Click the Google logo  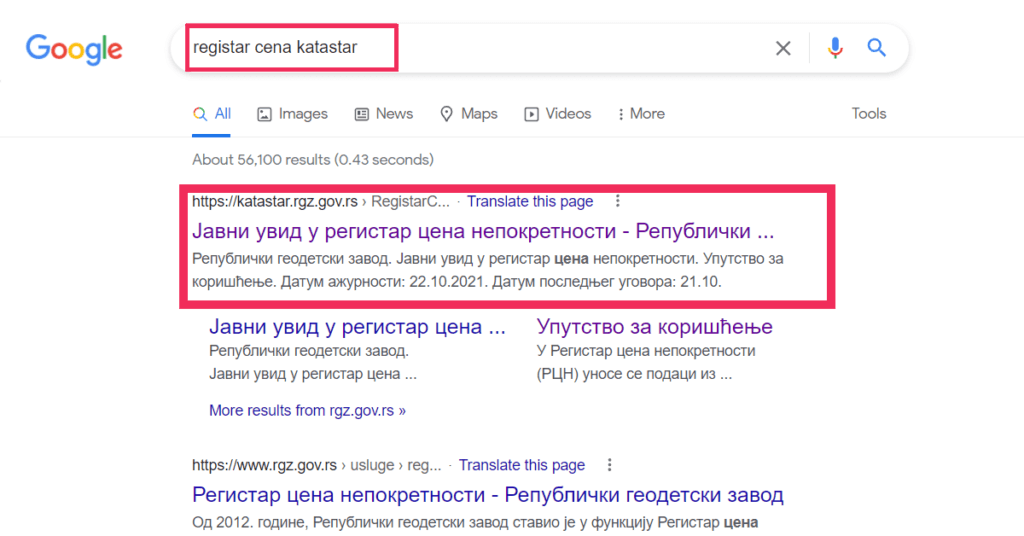coord(74,50)
